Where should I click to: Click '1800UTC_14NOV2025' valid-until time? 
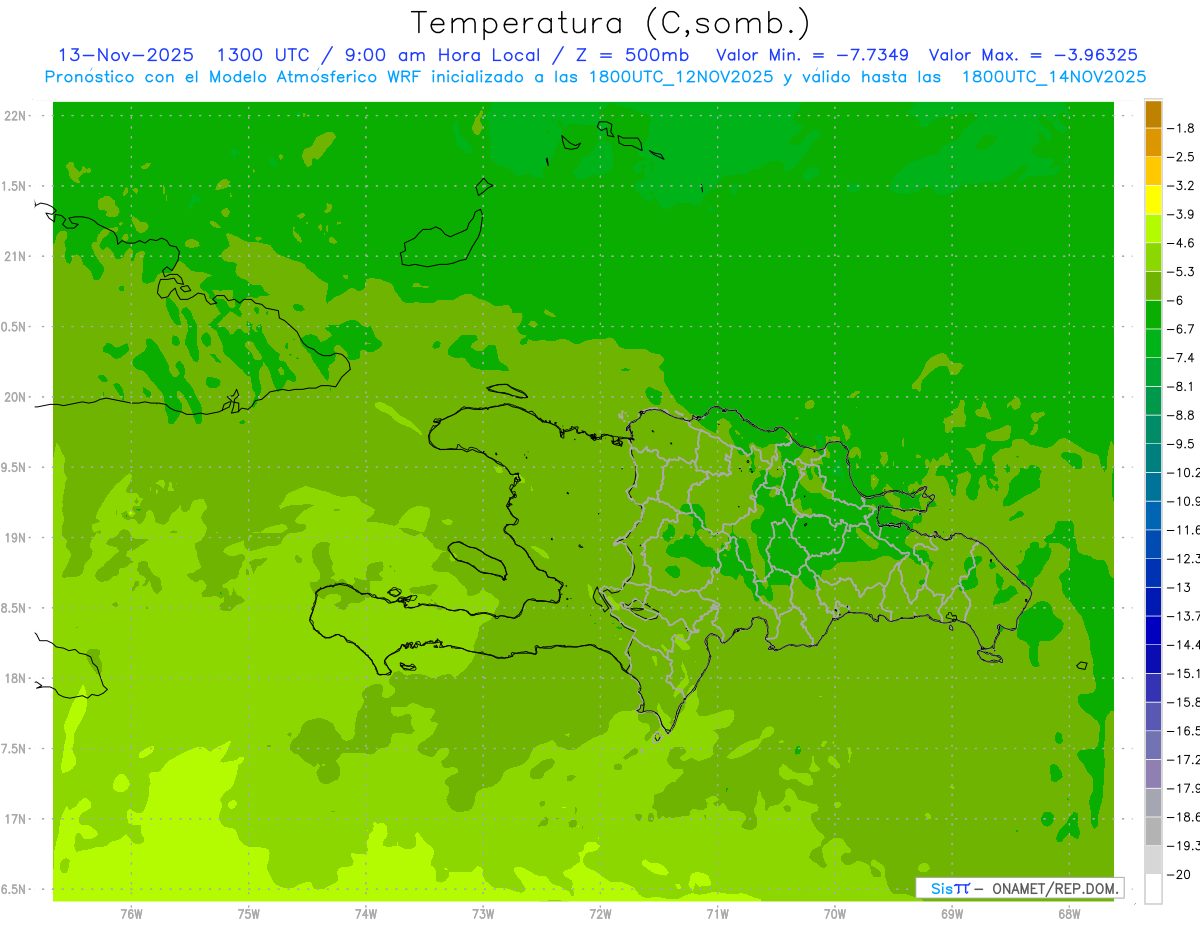point(1053,77)
